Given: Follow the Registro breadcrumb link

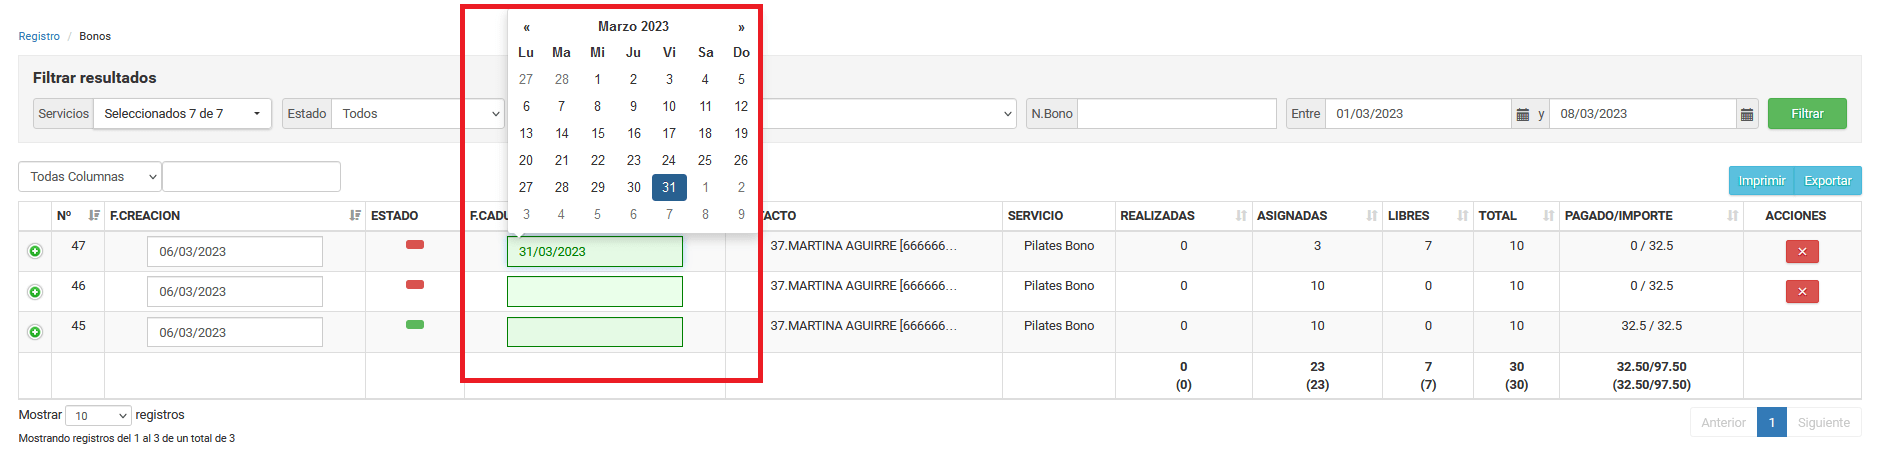Looking at the screenshot, I should [x=39, y=37].
